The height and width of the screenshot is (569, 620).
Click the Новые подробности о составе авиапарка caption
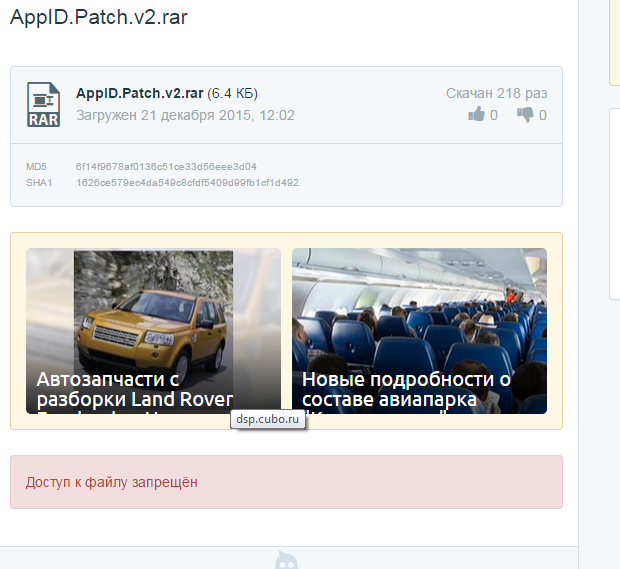pyautogui.click(x=406, y=389)
